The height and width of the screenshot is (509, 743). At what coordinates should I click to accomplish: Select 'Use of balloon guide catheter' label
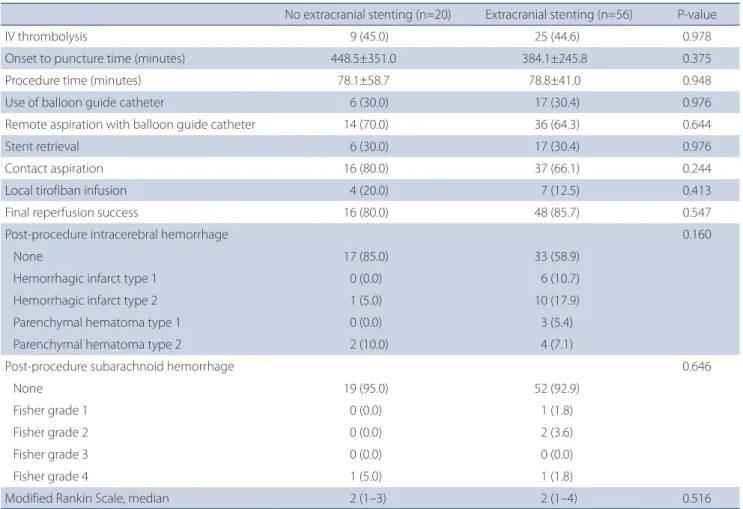[x=84, y=102]
